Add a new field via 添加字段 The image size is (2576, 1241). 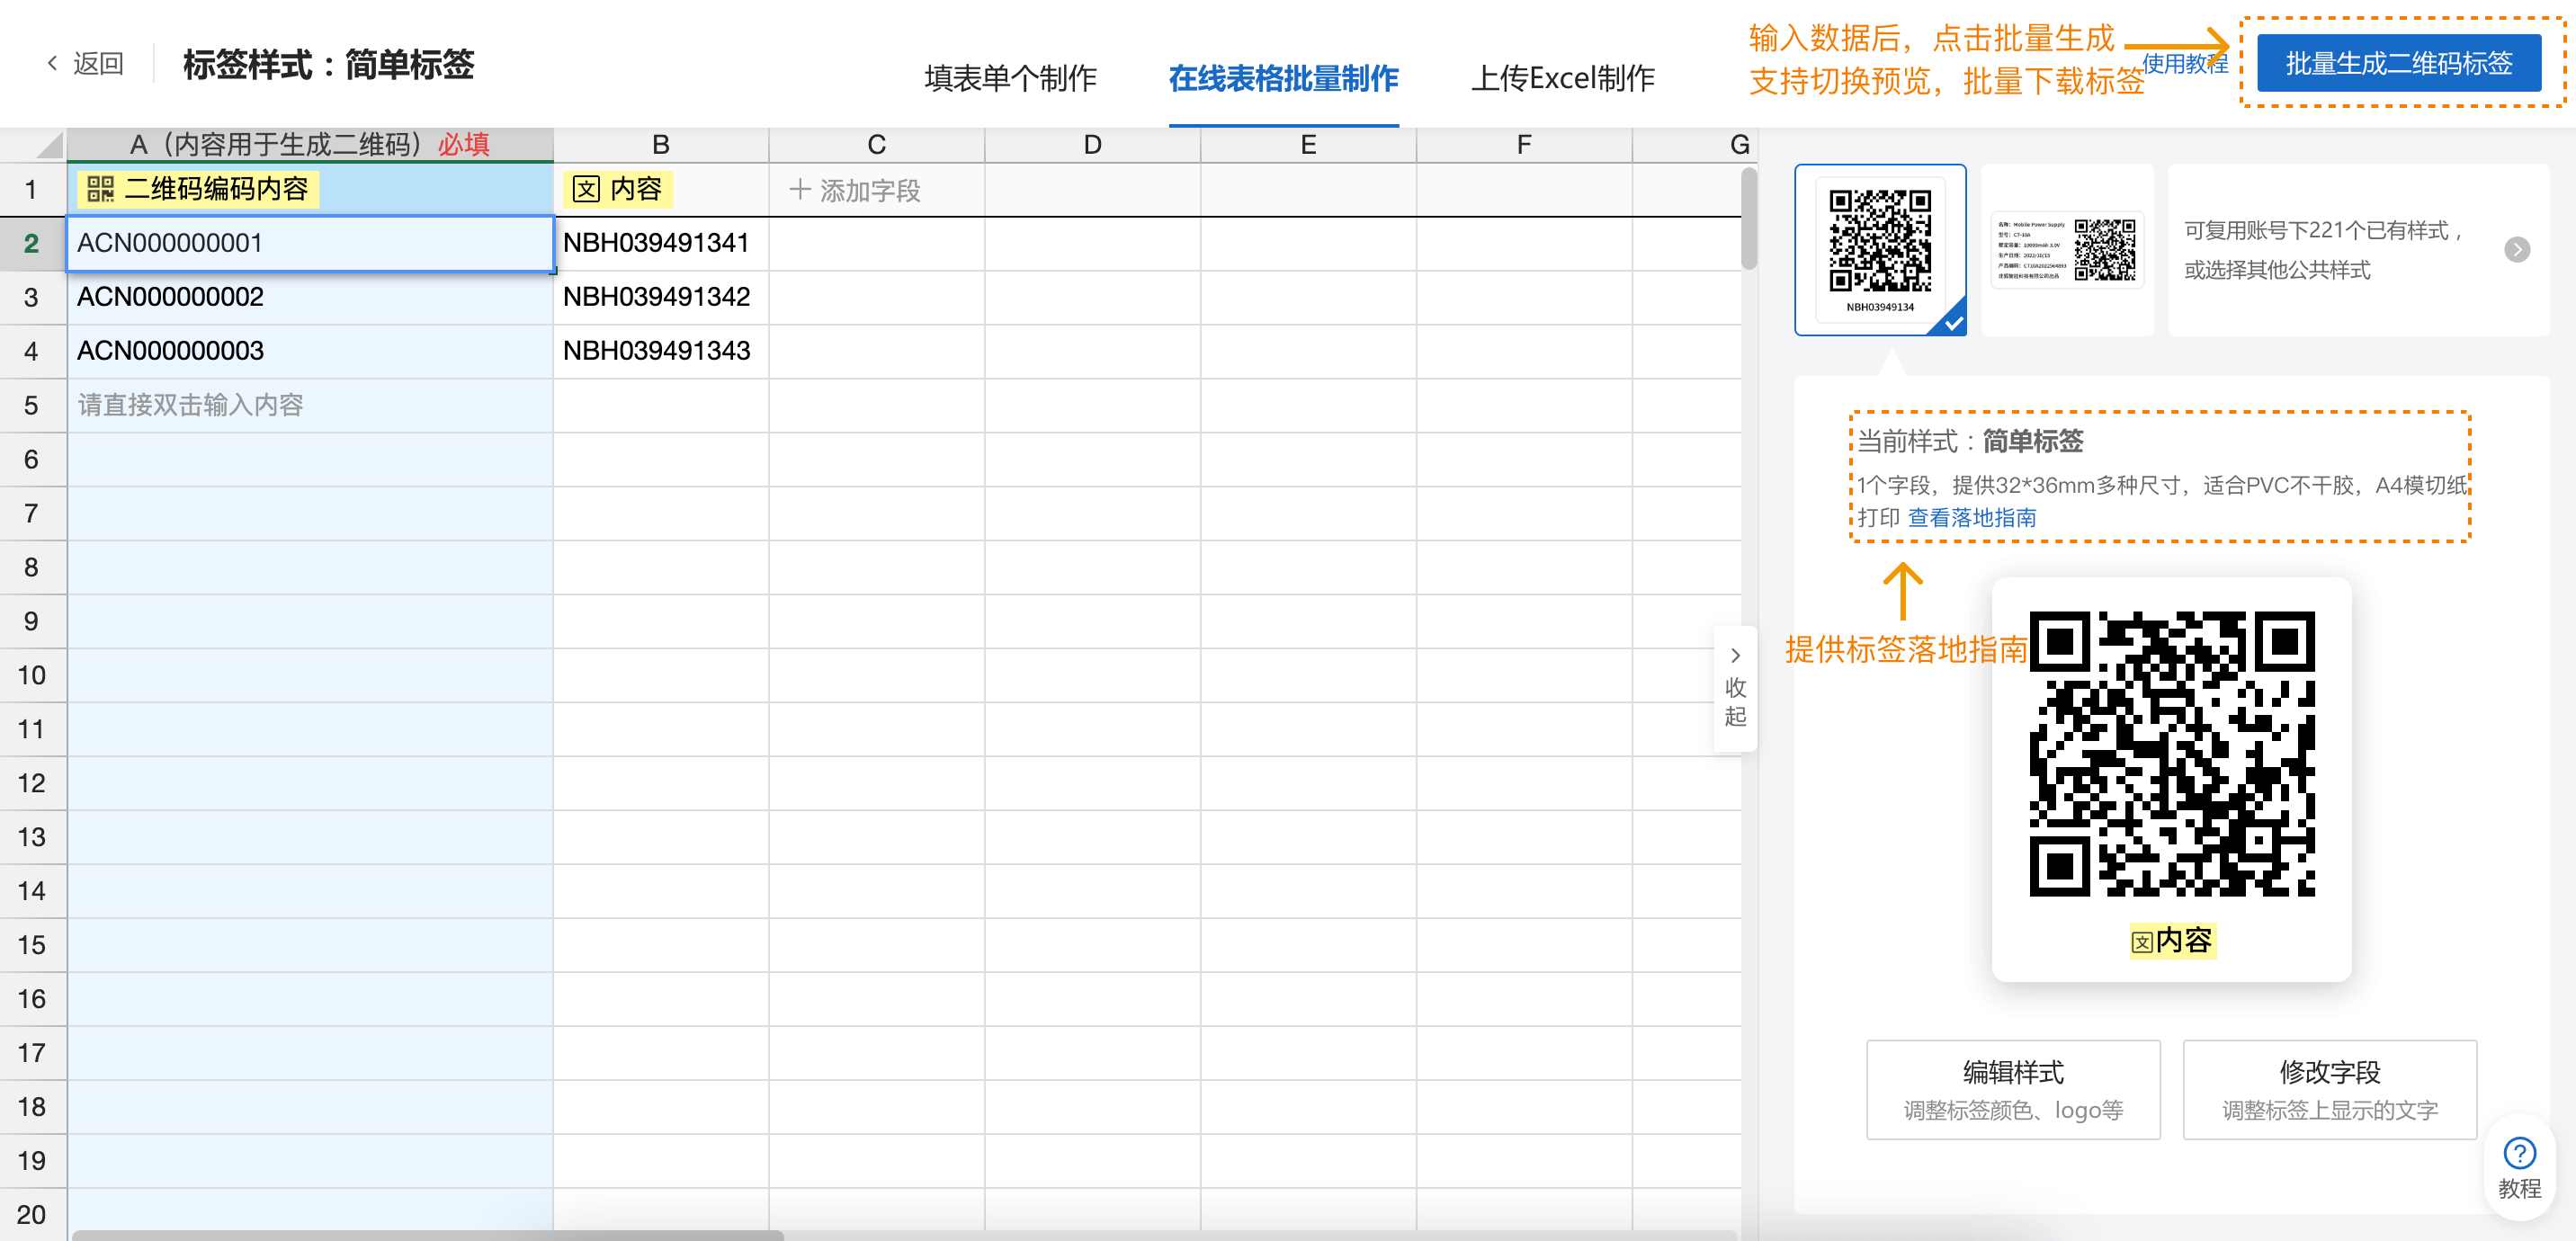[855, 190]
